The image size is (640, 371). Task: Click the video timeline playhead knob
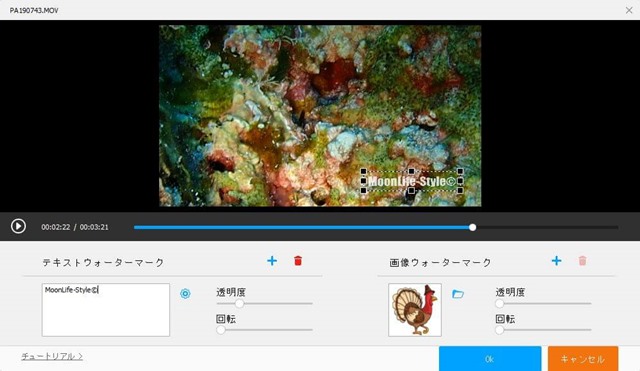[x=472, y=227]
